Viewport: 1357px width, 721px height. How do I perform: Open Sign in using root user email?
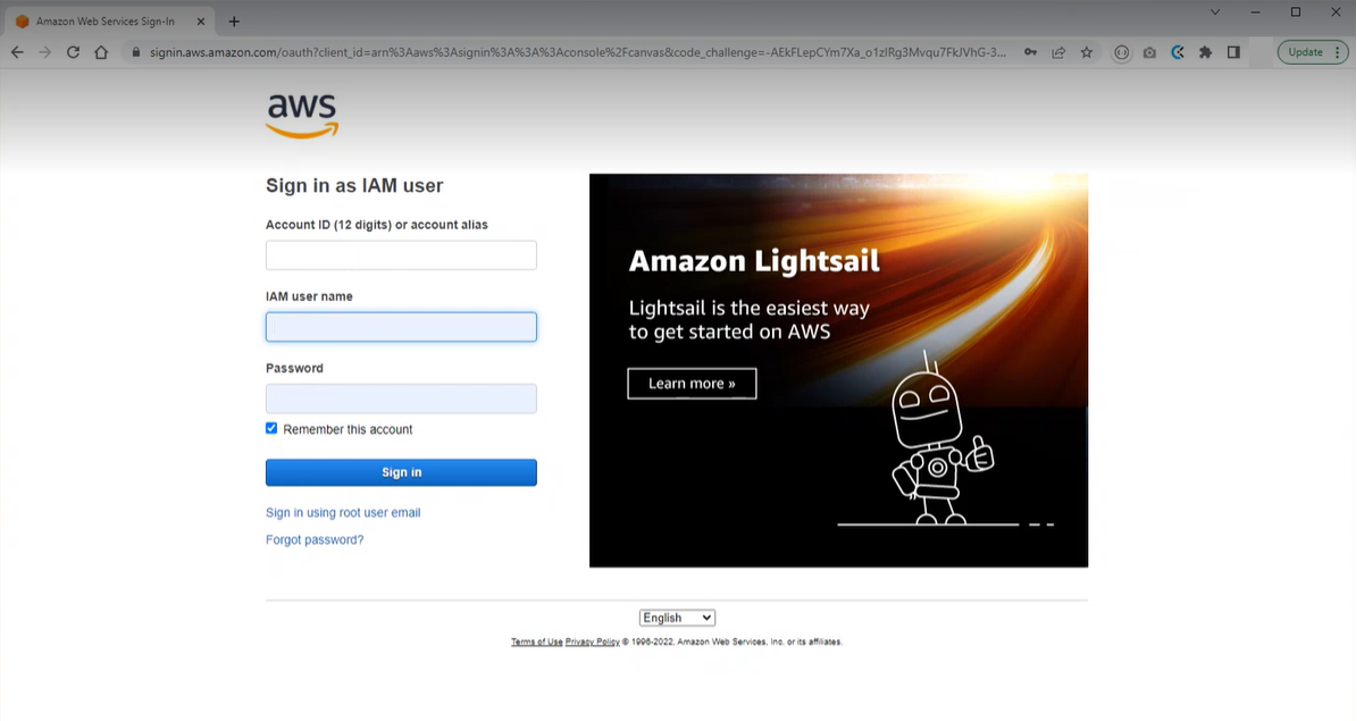(x=343, y=513)
